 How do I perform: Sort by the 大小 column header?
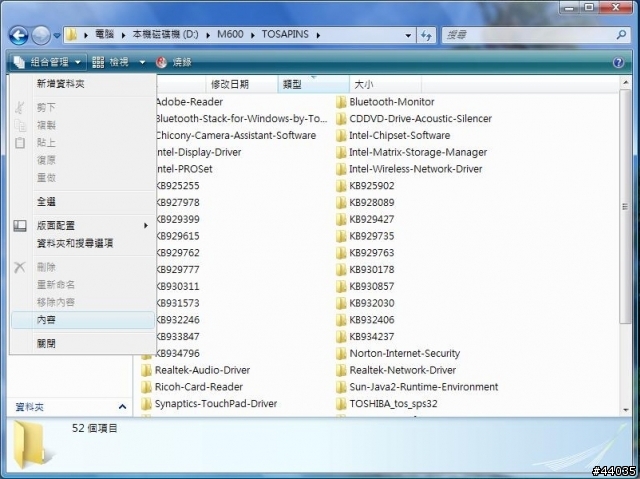click(x=385, y=84)
